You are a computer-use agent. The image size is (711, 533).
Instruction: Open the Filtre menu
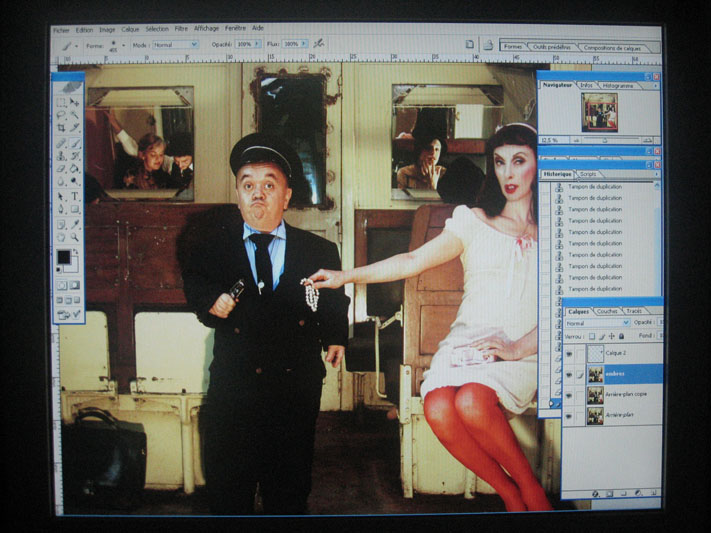181,29
